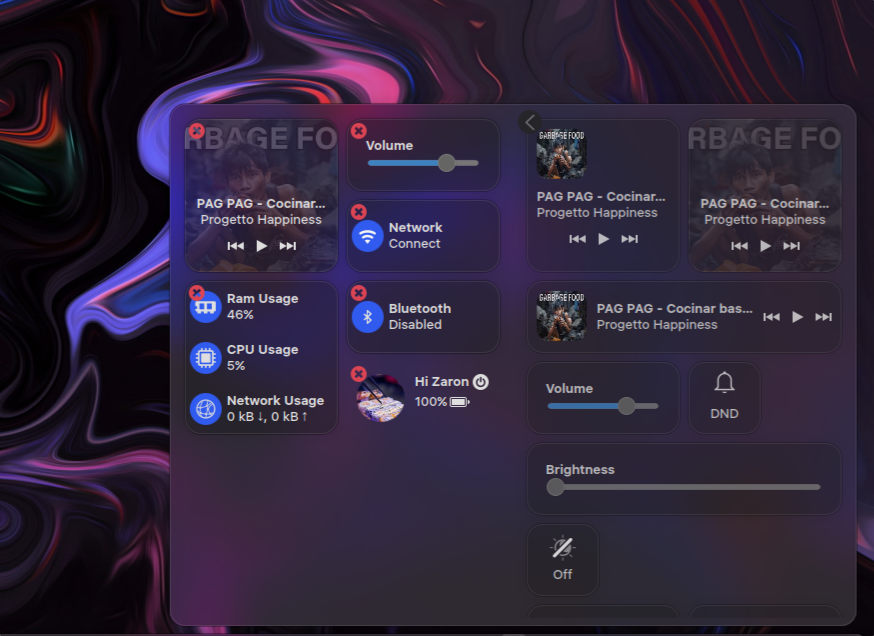Screen dimensions: 874x636
Task: Next track in compact card with small album art
Action: [x=629, y=239]
